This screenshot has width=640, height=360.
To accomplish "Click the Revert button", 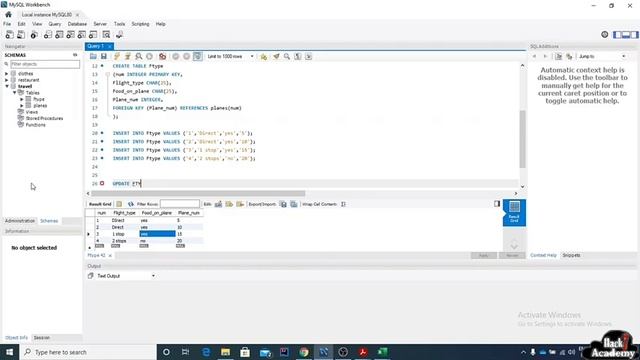I will (x=512, y=256).
